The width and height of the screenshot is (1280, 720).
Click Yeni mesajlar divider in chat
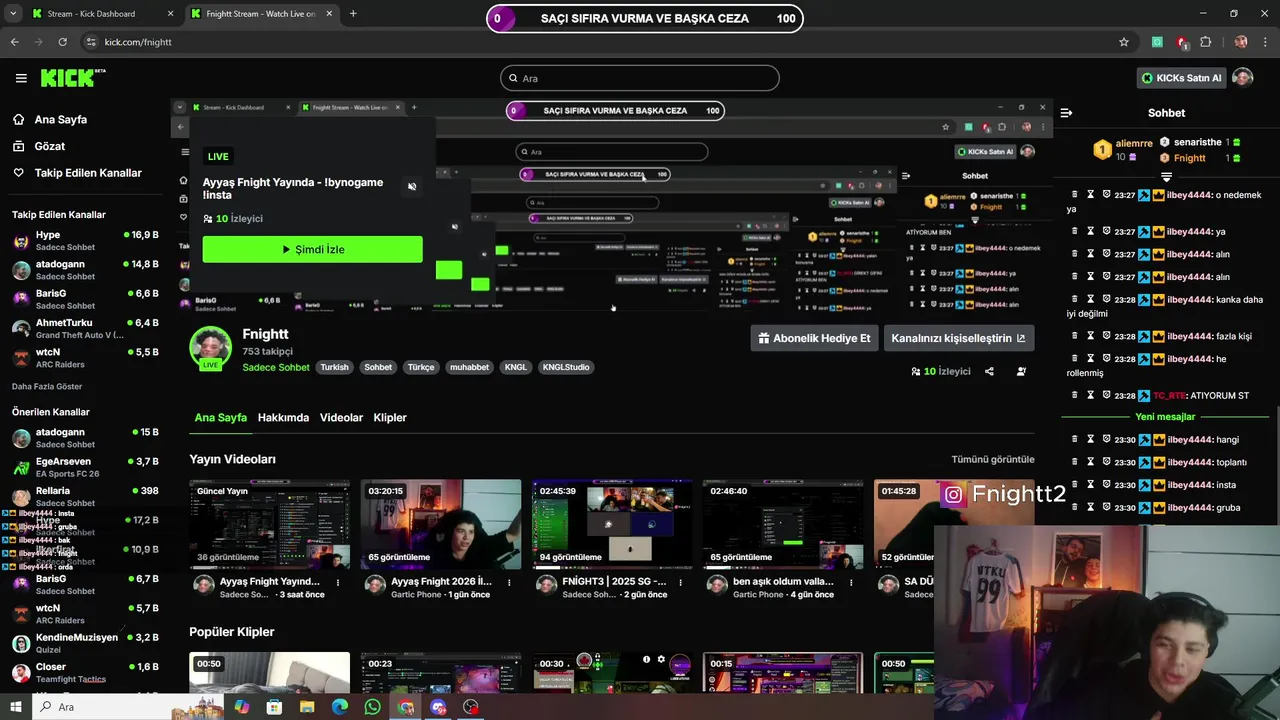point(1165,416)
